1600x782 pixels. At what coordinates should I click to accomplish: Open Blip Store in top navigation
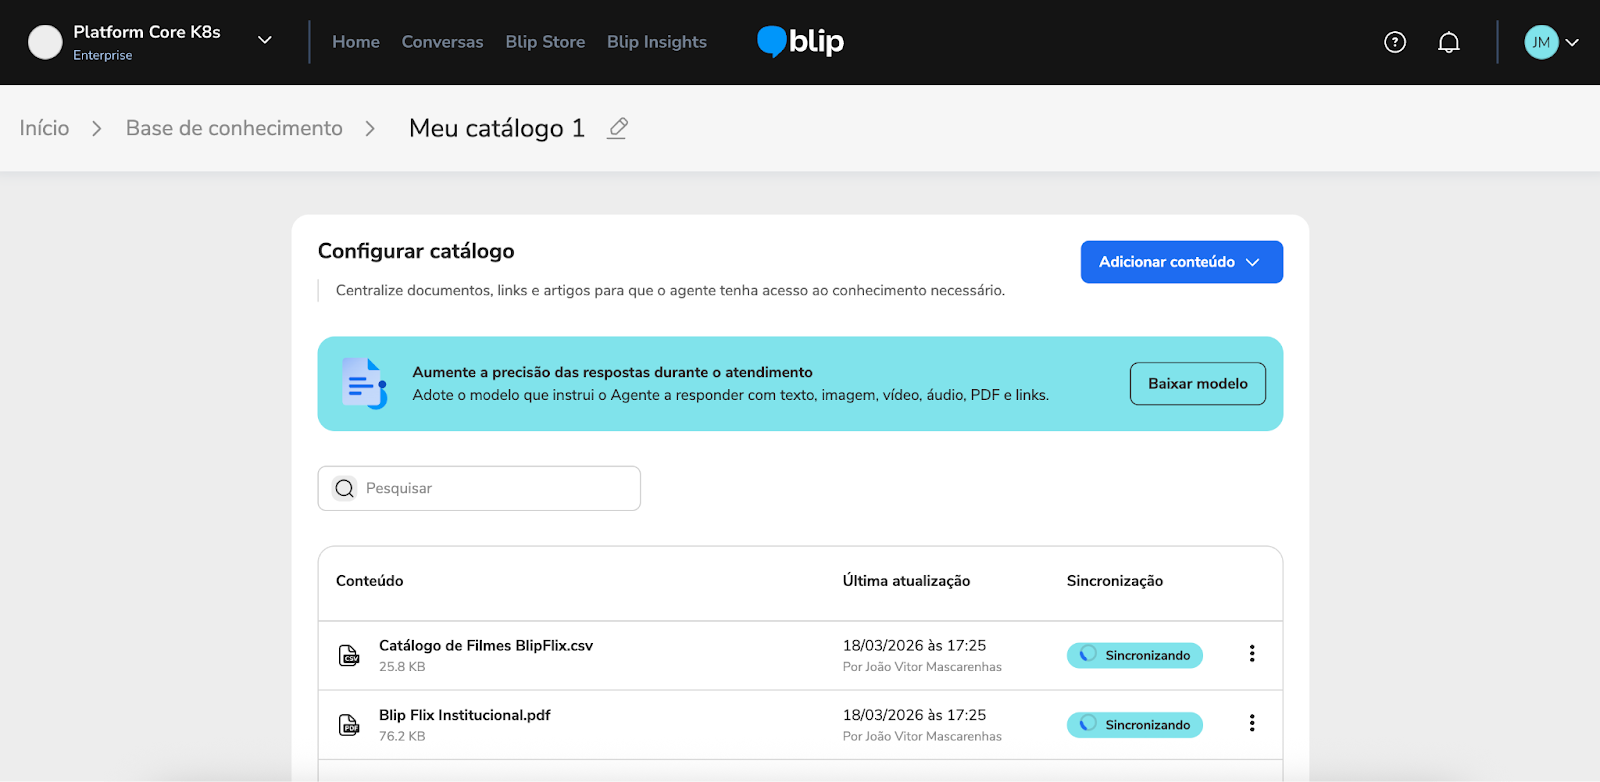[545, 42]
